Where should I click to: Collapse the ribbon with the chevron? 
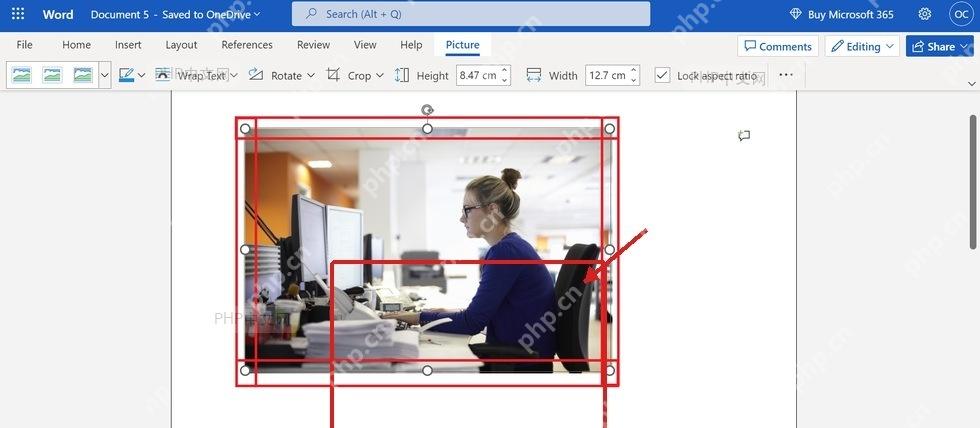[x=971, y=83]
